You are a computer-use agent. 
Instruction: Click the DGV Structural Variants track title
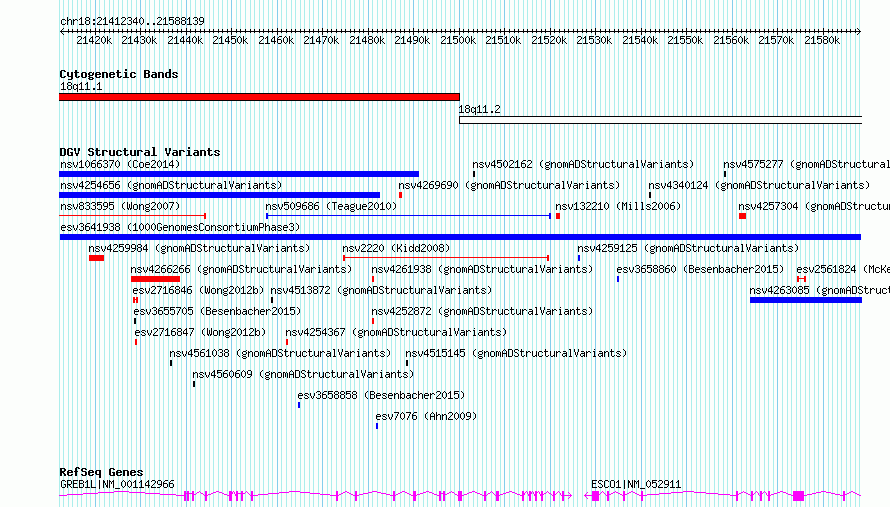pos(140,152)
